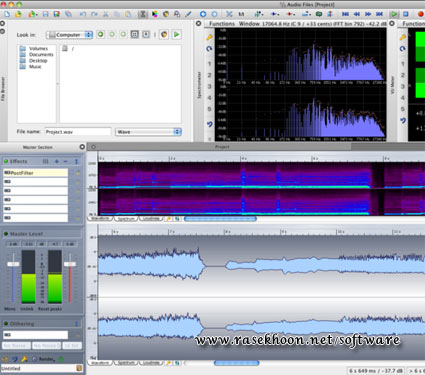This screenshot has height=375, width=425.
Task: Click the Undo arrow in main toolbar
Action: point(83,14)
